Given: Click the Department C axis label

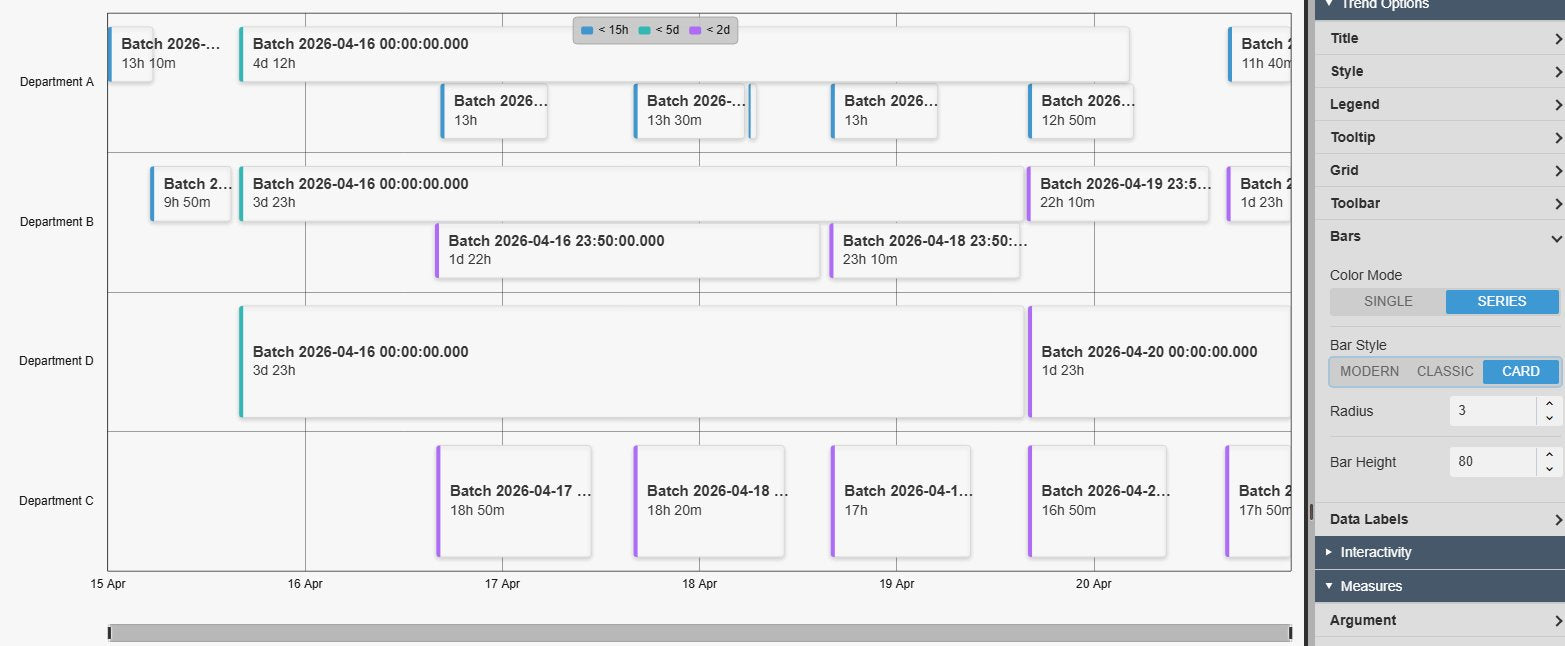Looking at the screenshot, I should coord(56,501).
